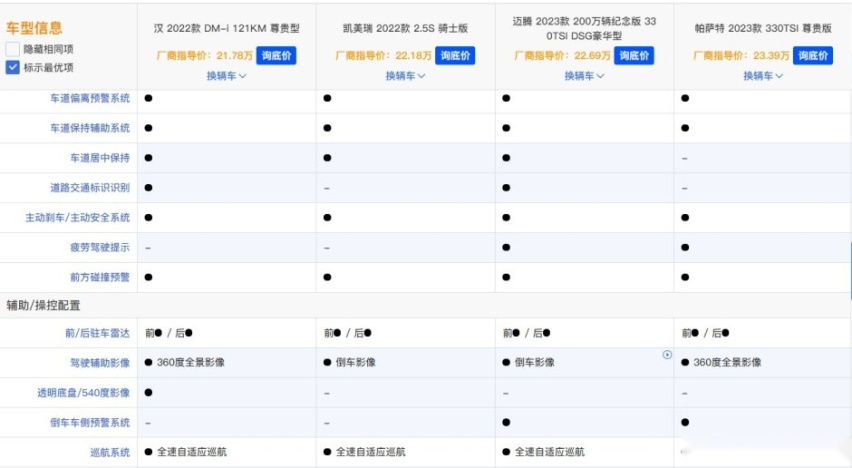Open 换辆车 dropdown under 帕萨特 2023款
The width and height of the screenshot is (852, 468).
pyautogui.click(x=763, y=76)
